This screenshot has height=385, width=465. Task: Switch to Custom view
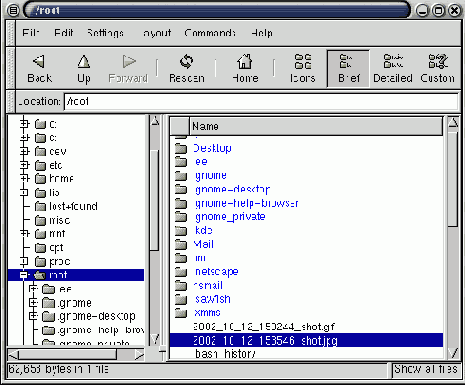click(437, 69)
